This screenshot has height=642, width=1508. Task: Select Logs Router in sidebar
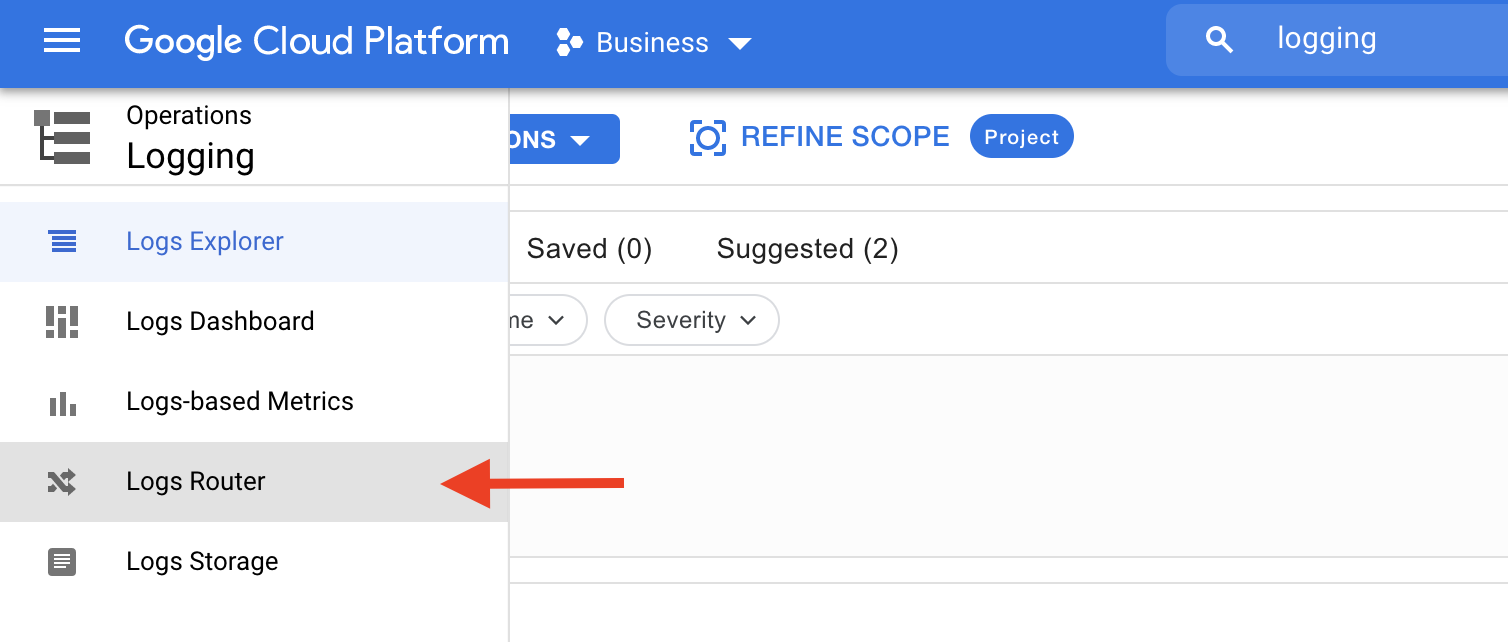pyautogui.click(x=196, y=482)
